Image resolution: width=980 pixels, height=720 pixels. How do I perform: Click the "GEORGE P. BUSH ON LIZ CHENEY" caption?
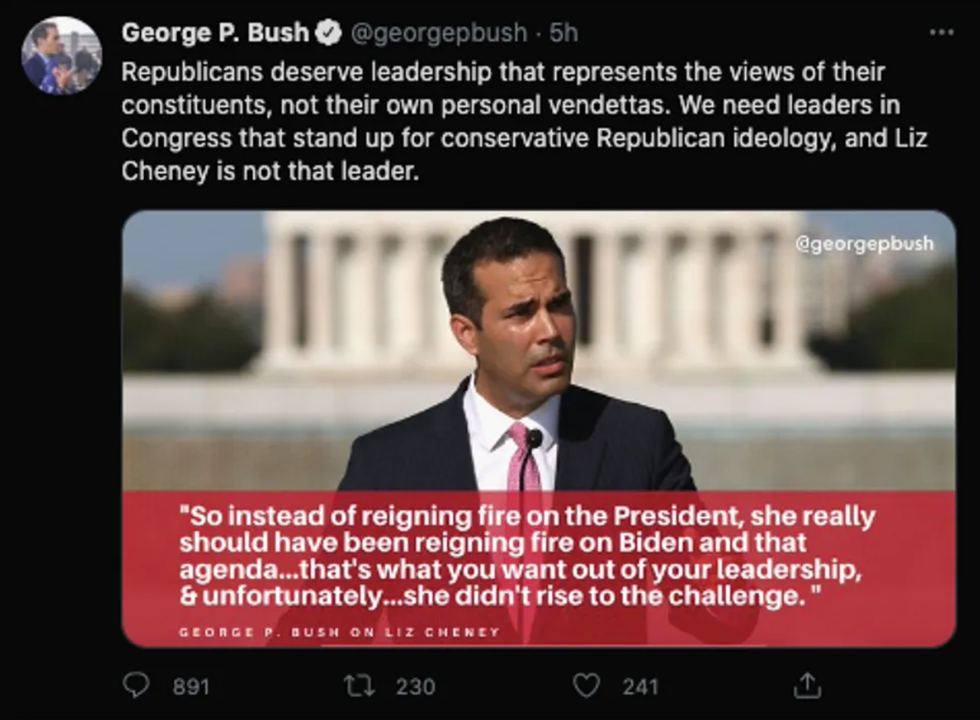pos(339,632)
